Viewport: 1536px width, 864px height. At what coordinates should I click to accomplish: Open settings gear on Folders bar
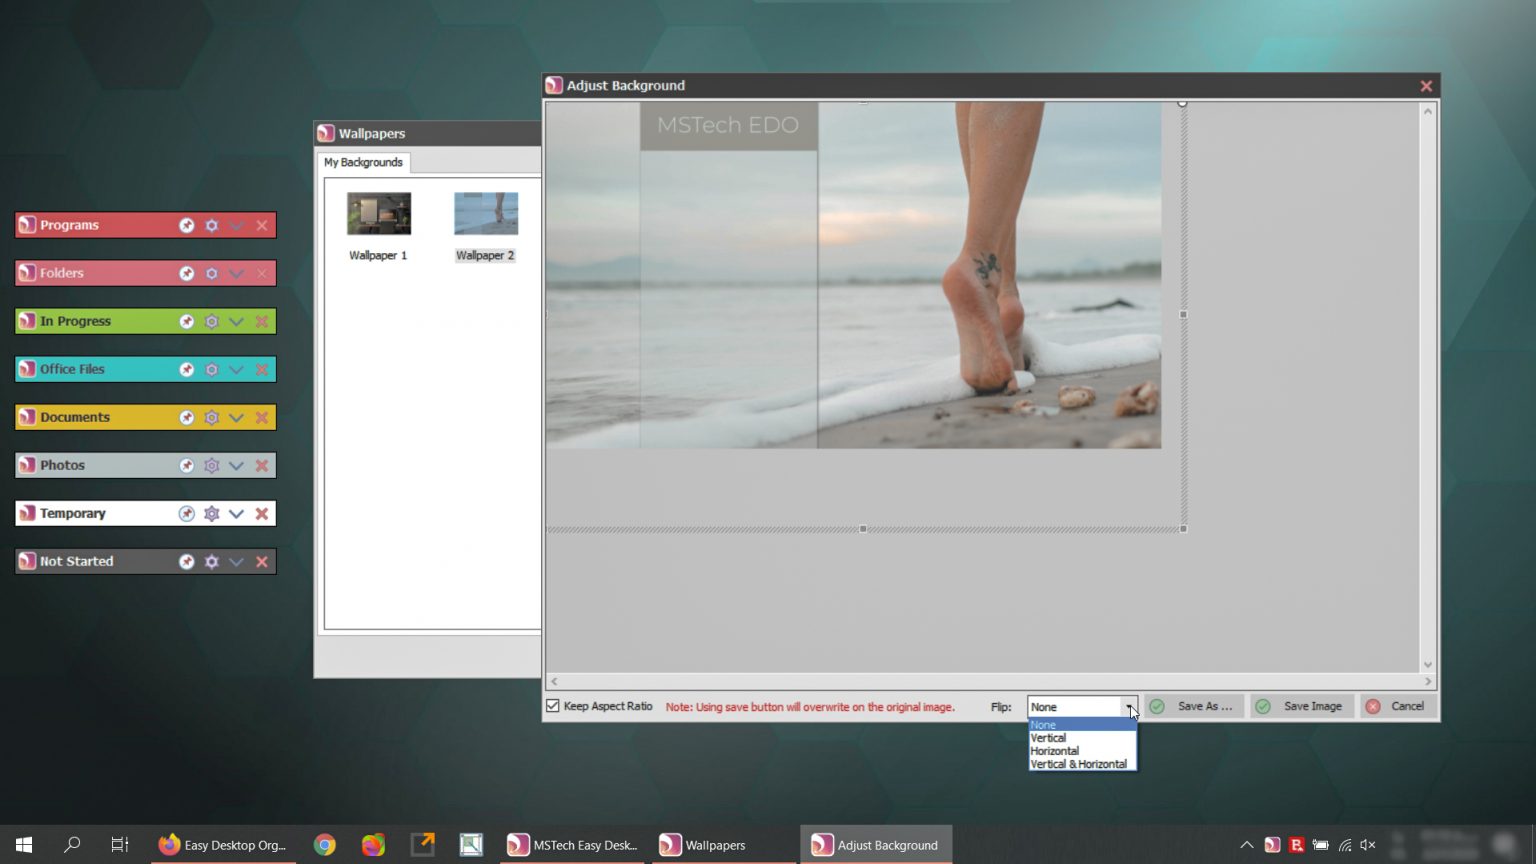(212, 273)
